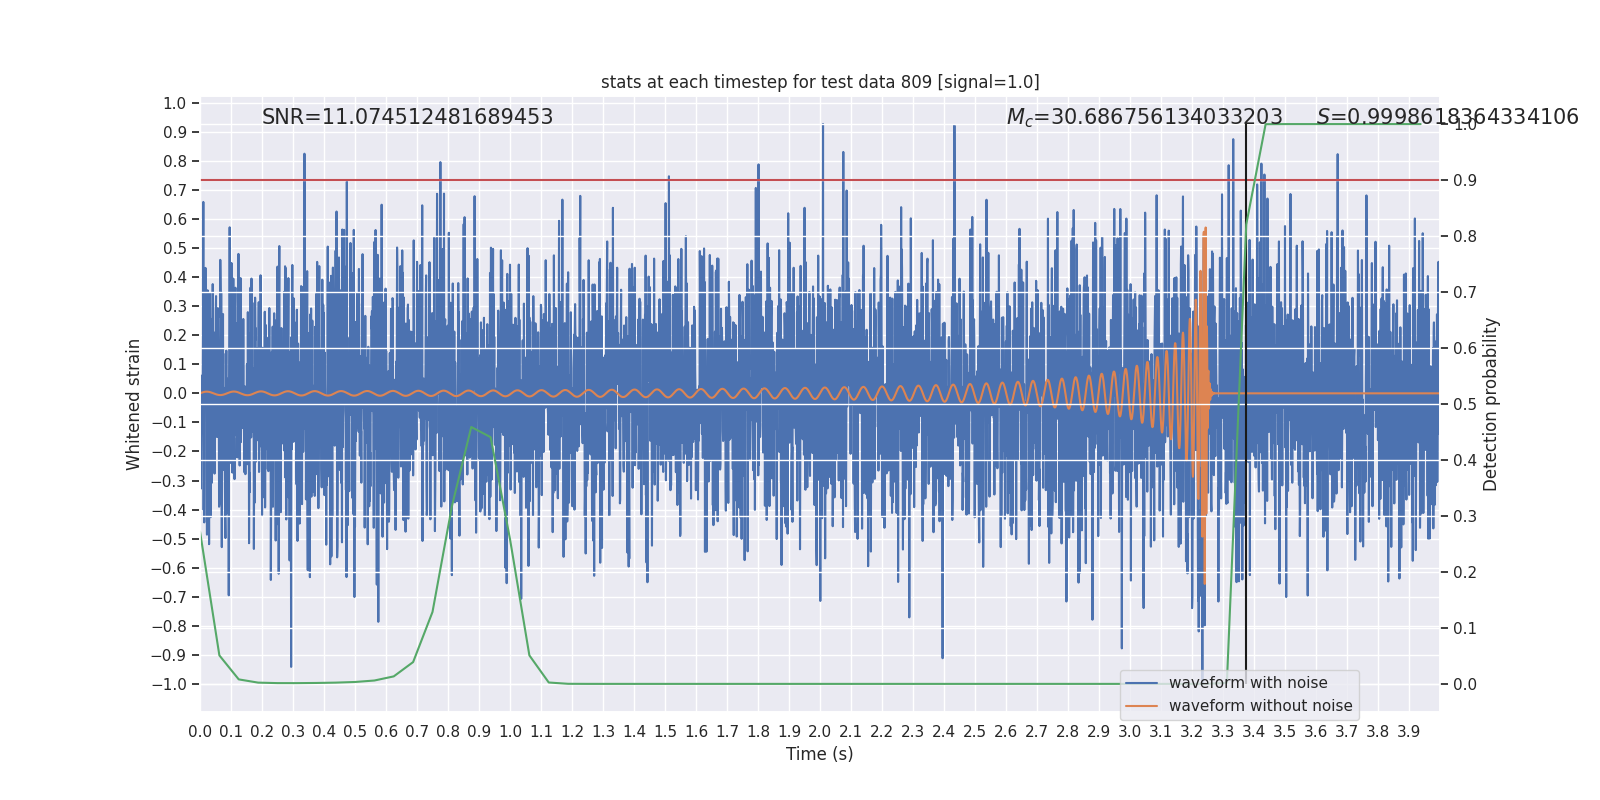Image resolution: width=1600 pixels, height=800 pixels.
Task: Click the blue line sample in legend
Action: [x=1141, y=683]
